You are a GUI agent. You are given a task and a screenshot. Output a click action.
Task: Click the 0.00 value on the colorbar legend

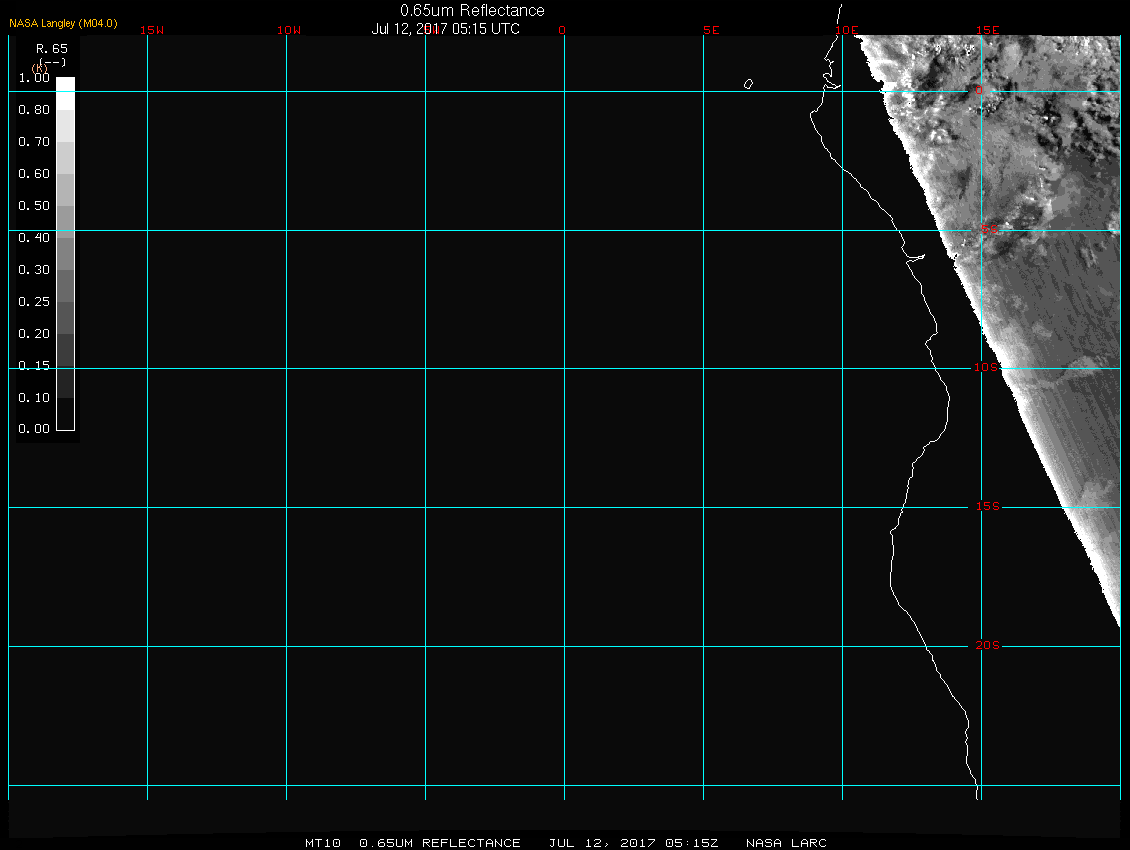[x=34, y=429]
